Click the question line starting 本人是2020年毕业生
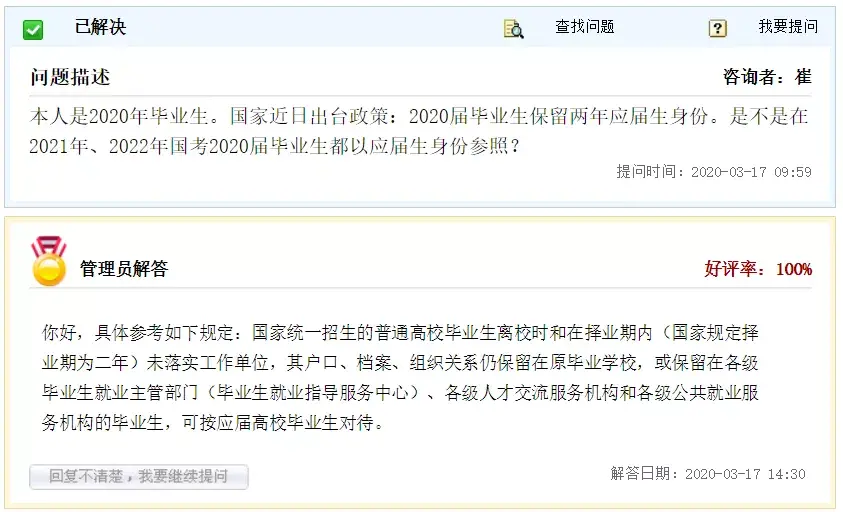This screenshot has height=512, width=843. [x=419, y=116]
